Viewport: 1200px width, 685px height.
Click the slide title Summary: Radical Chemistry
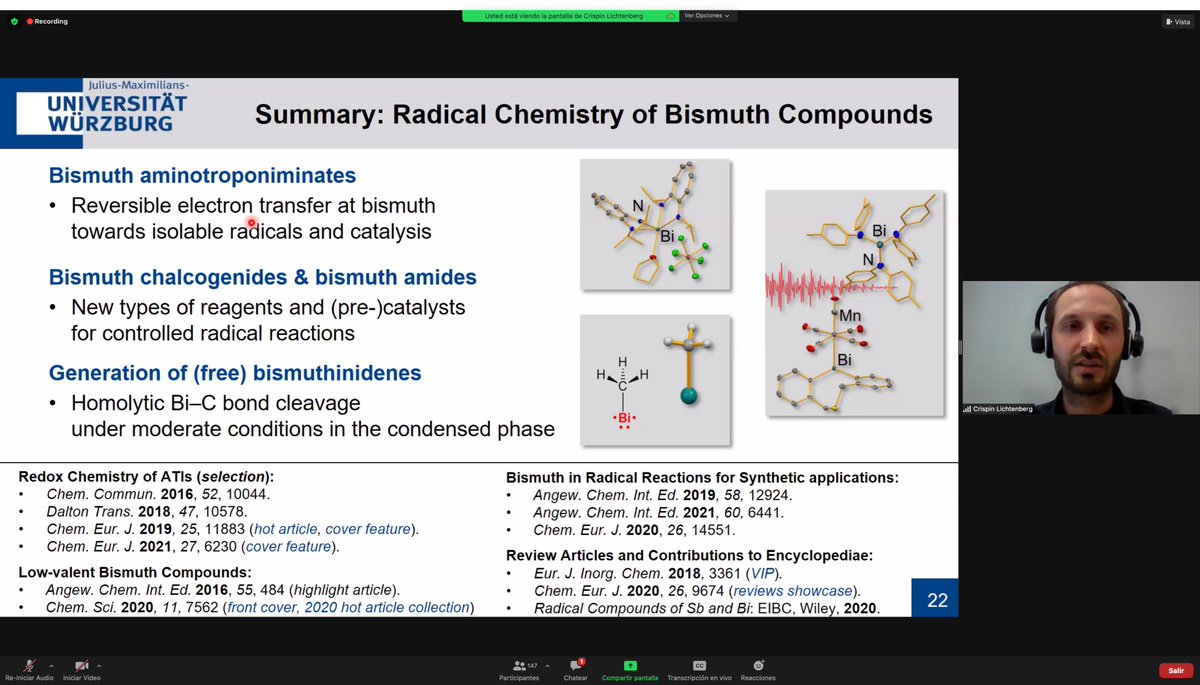[594, 114]
